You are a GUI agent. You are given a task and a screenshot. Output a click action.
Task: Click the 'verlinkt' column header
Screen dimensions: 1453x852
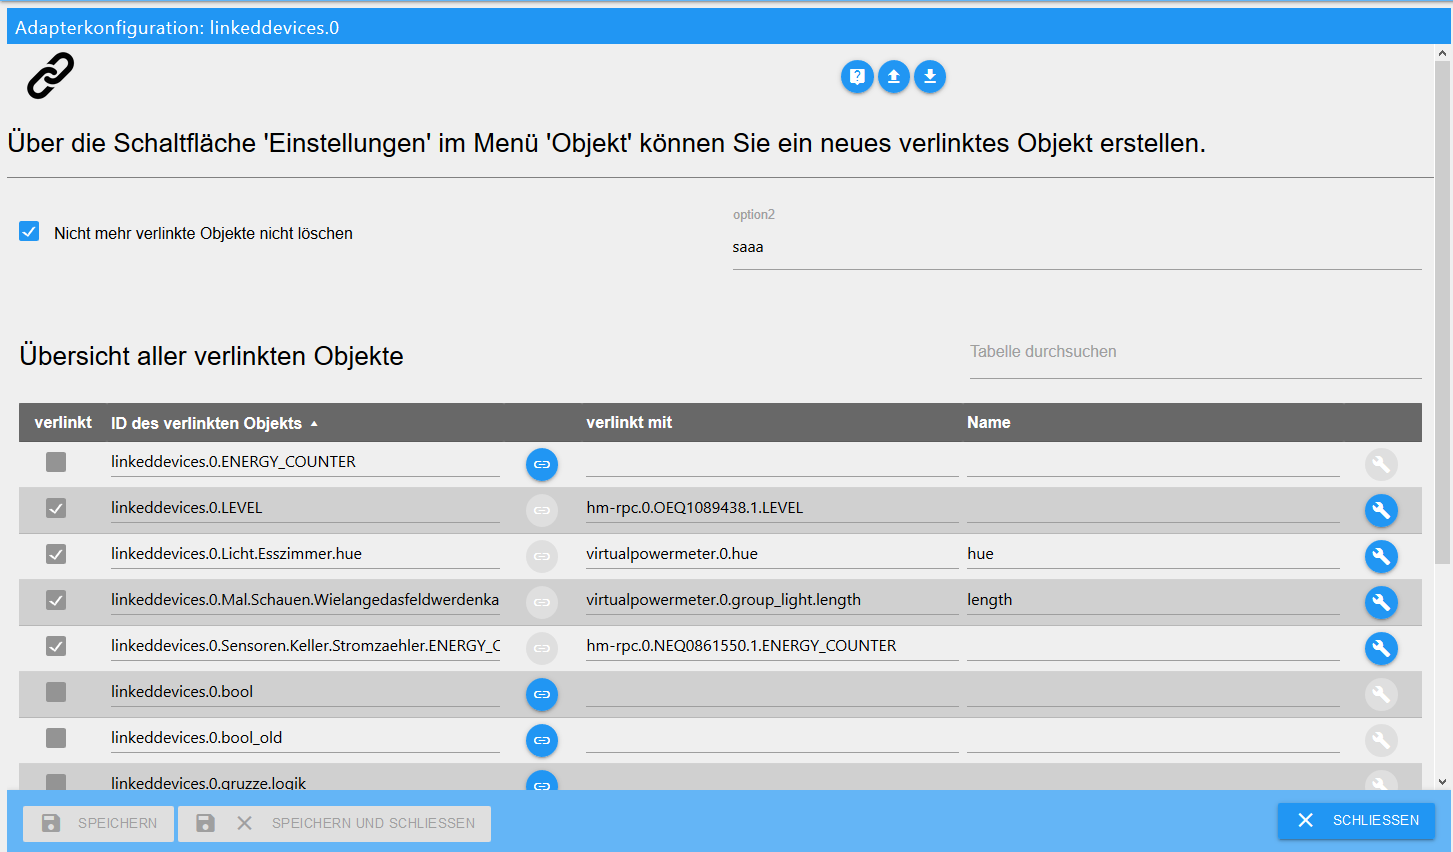click(x=63, y=423)
